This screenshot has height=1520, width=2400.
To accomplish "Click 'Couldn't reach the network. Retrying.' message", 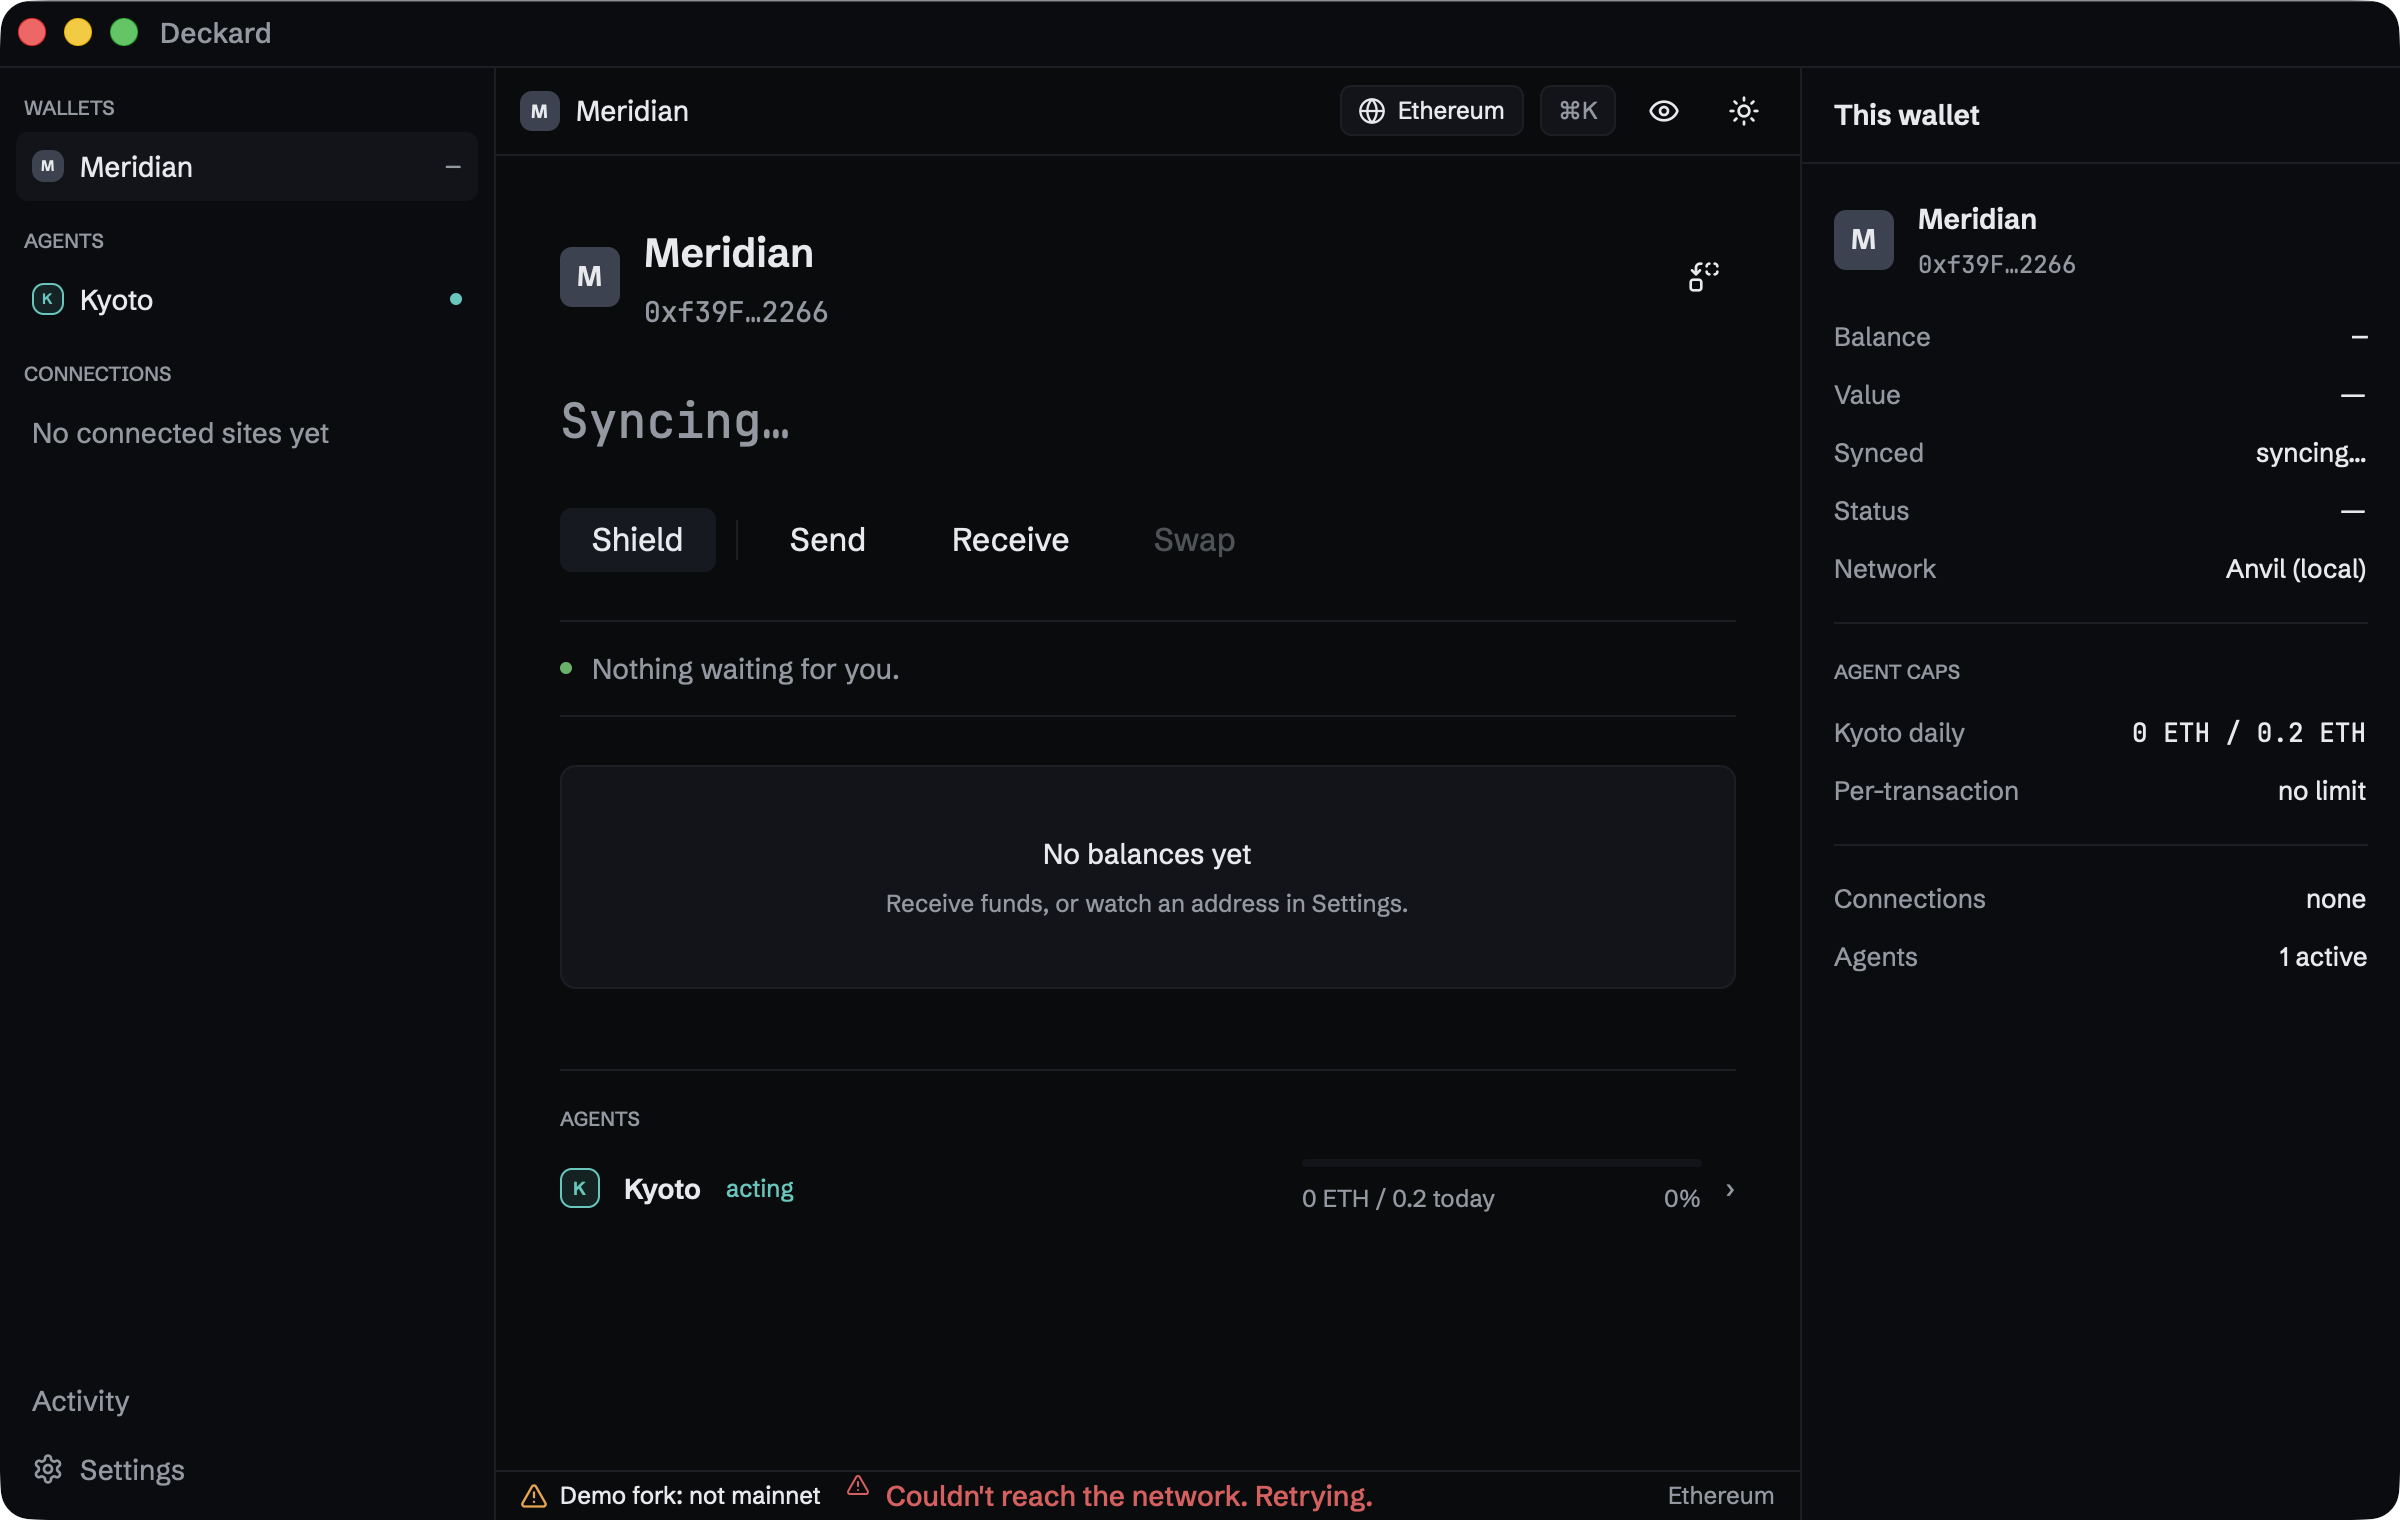I will tap(1129, 1496).
